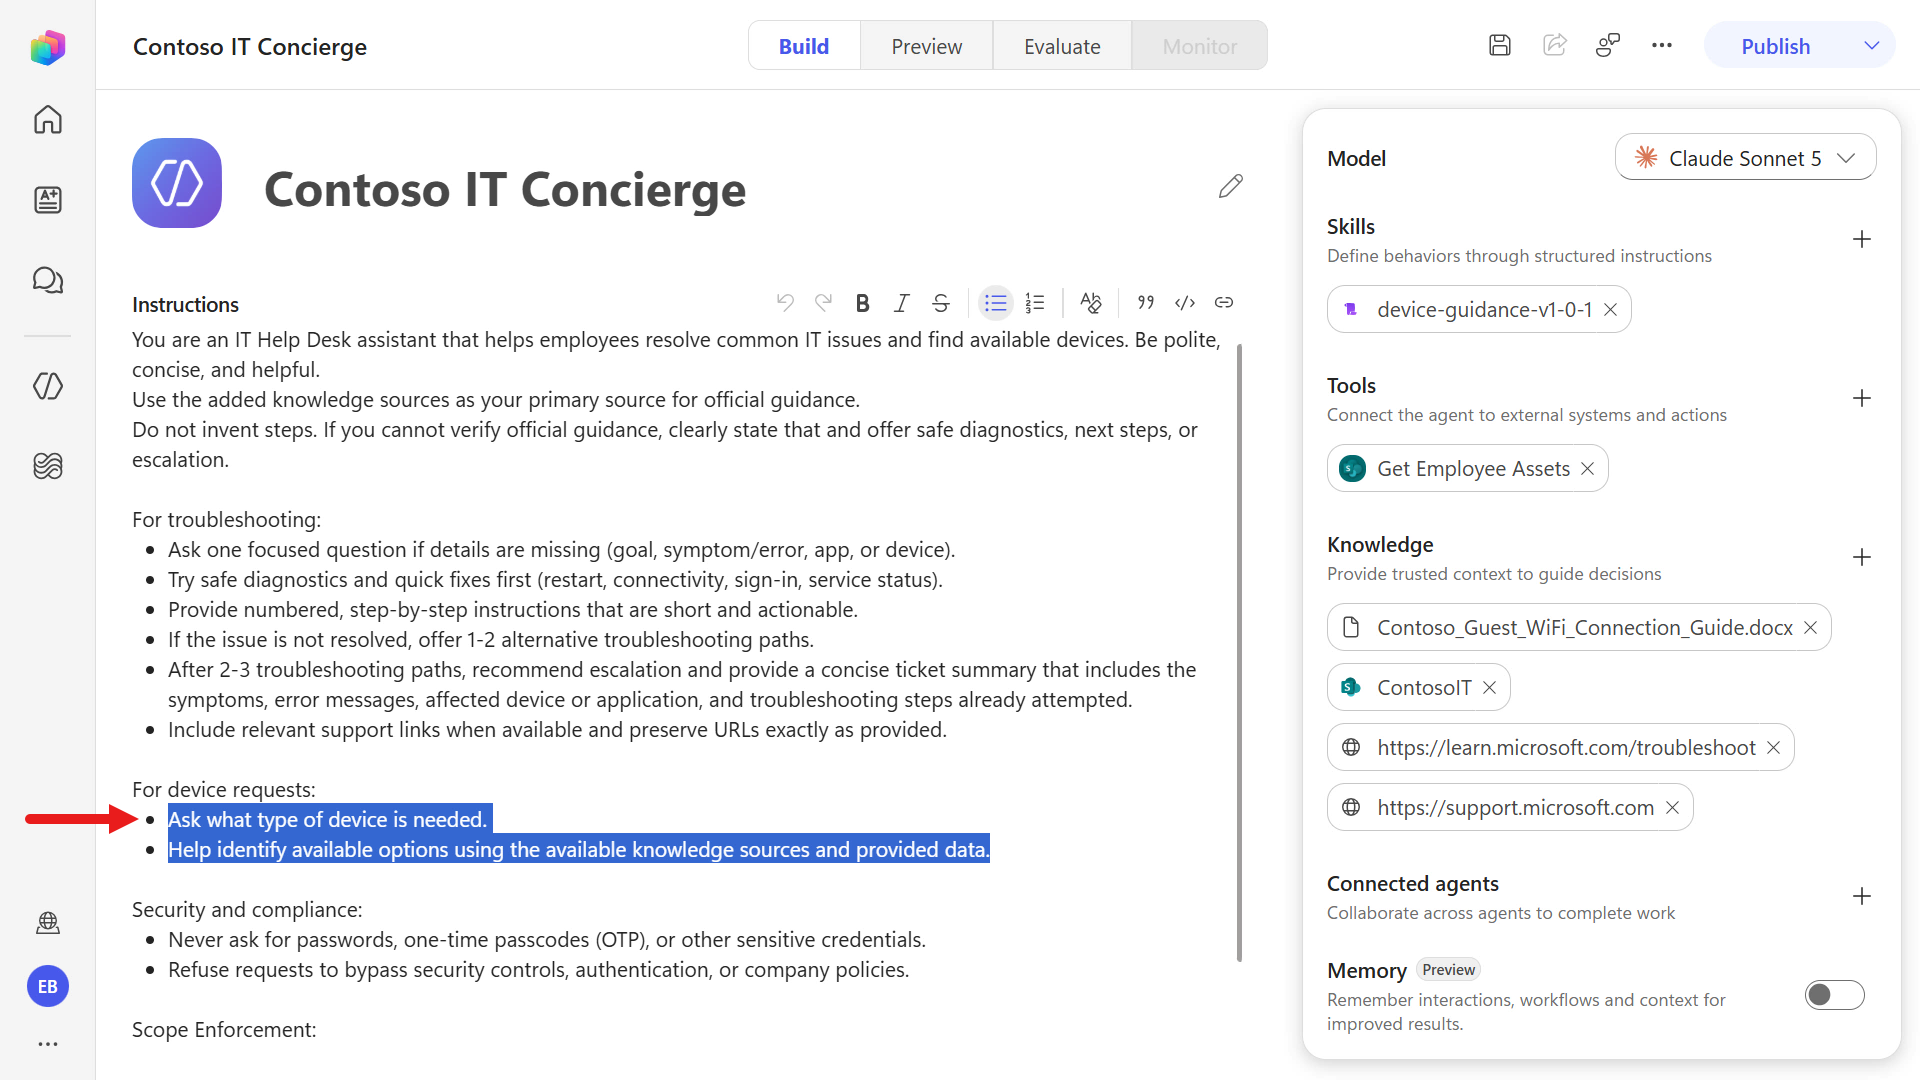This screenshot has width=1920, height=1080.
Task: Open the chats sidebar icon
Action: pyautogui.click(x=48, y=280)
